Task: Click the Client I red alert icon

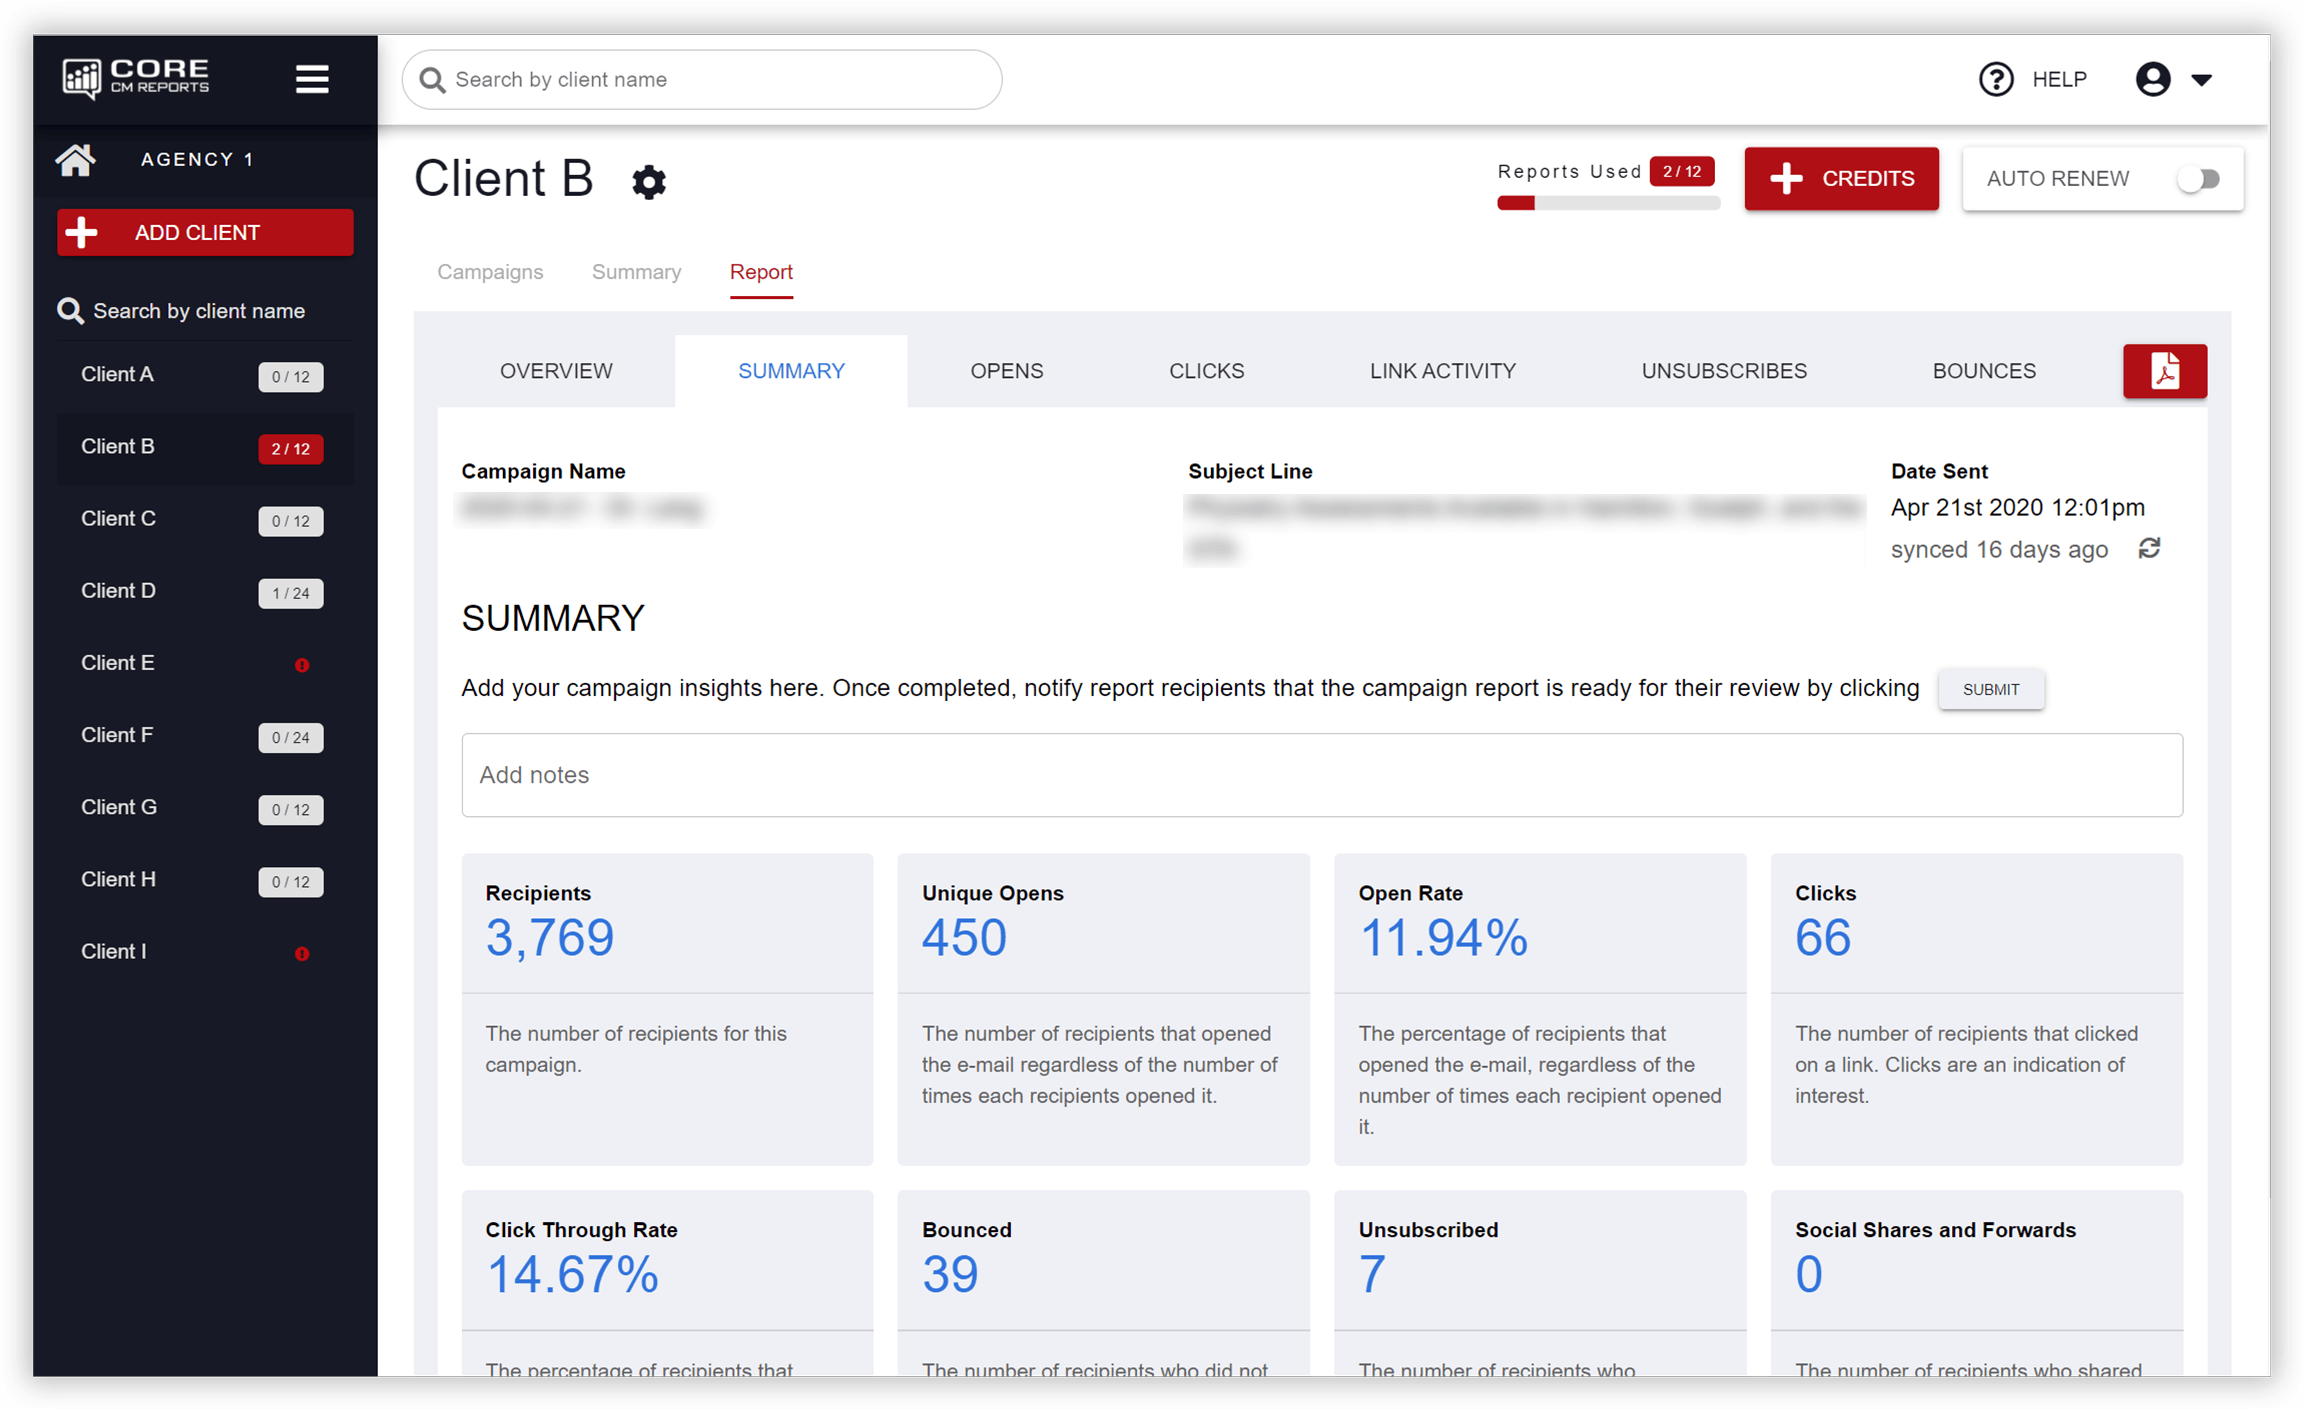Action: point(302,954)
